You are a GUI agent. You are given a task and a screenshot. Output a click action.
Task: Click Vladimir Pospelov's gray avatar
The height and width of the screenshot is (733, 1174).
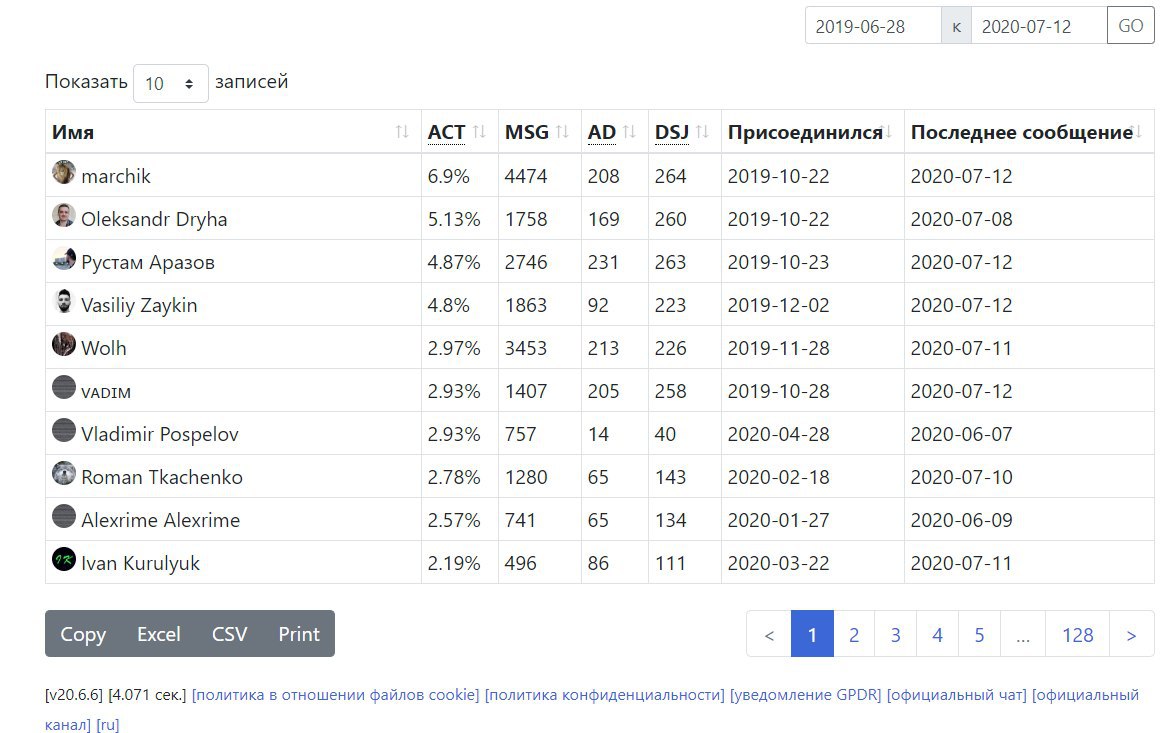(x=64, y=430)
